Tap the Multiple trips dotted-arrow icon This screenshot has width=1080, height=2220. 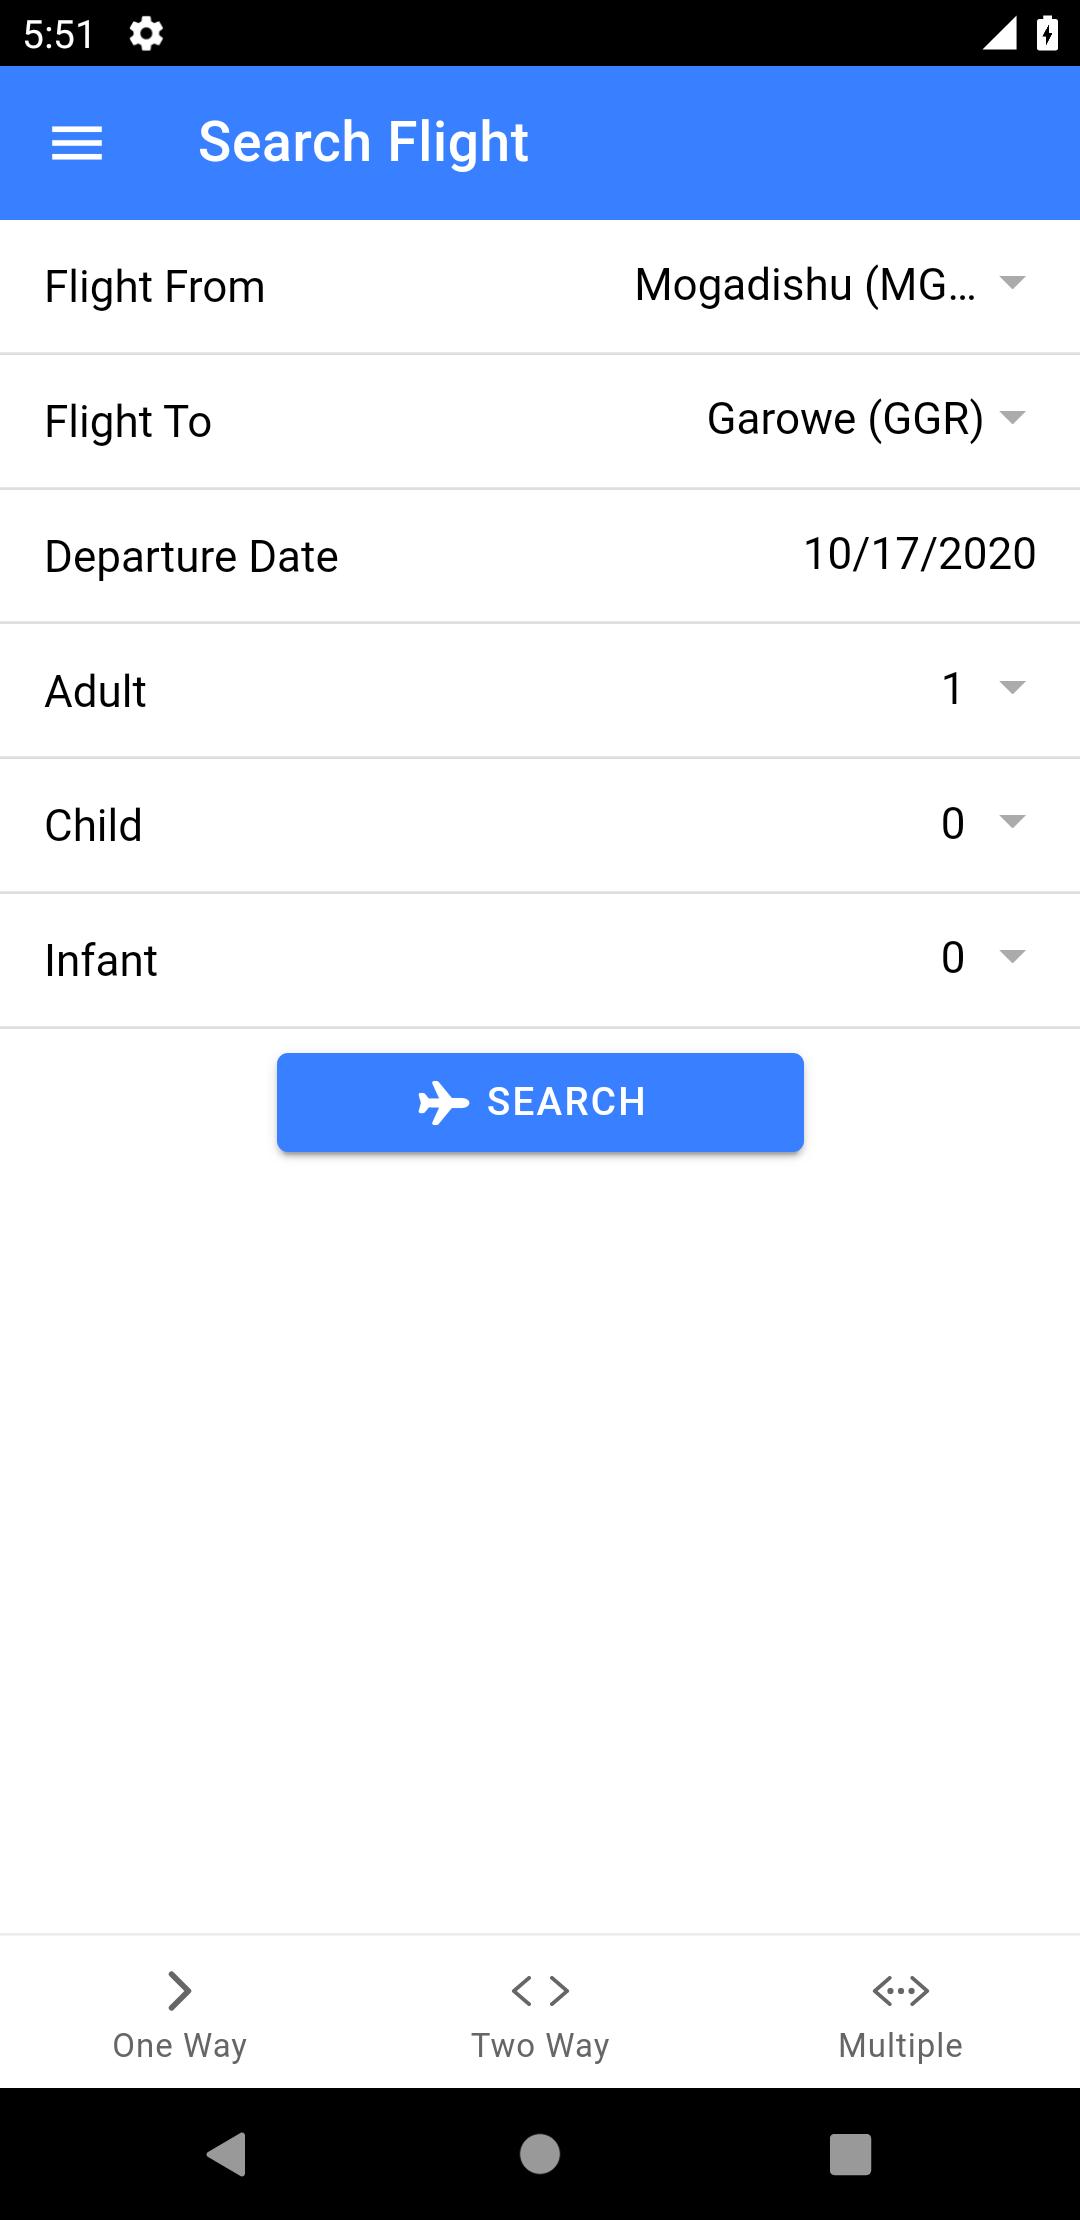click(x=900, y=1990)
